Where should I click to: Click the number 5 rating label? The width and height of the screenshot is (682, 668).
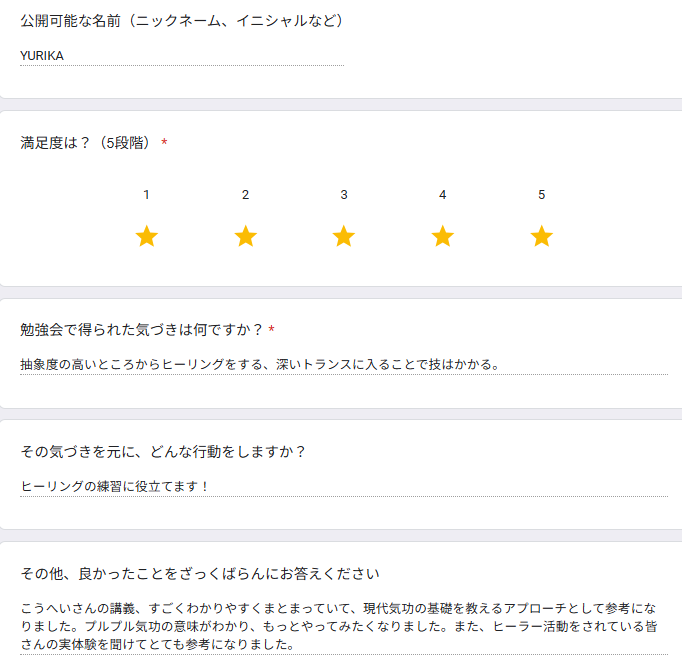tap(541, 195)
